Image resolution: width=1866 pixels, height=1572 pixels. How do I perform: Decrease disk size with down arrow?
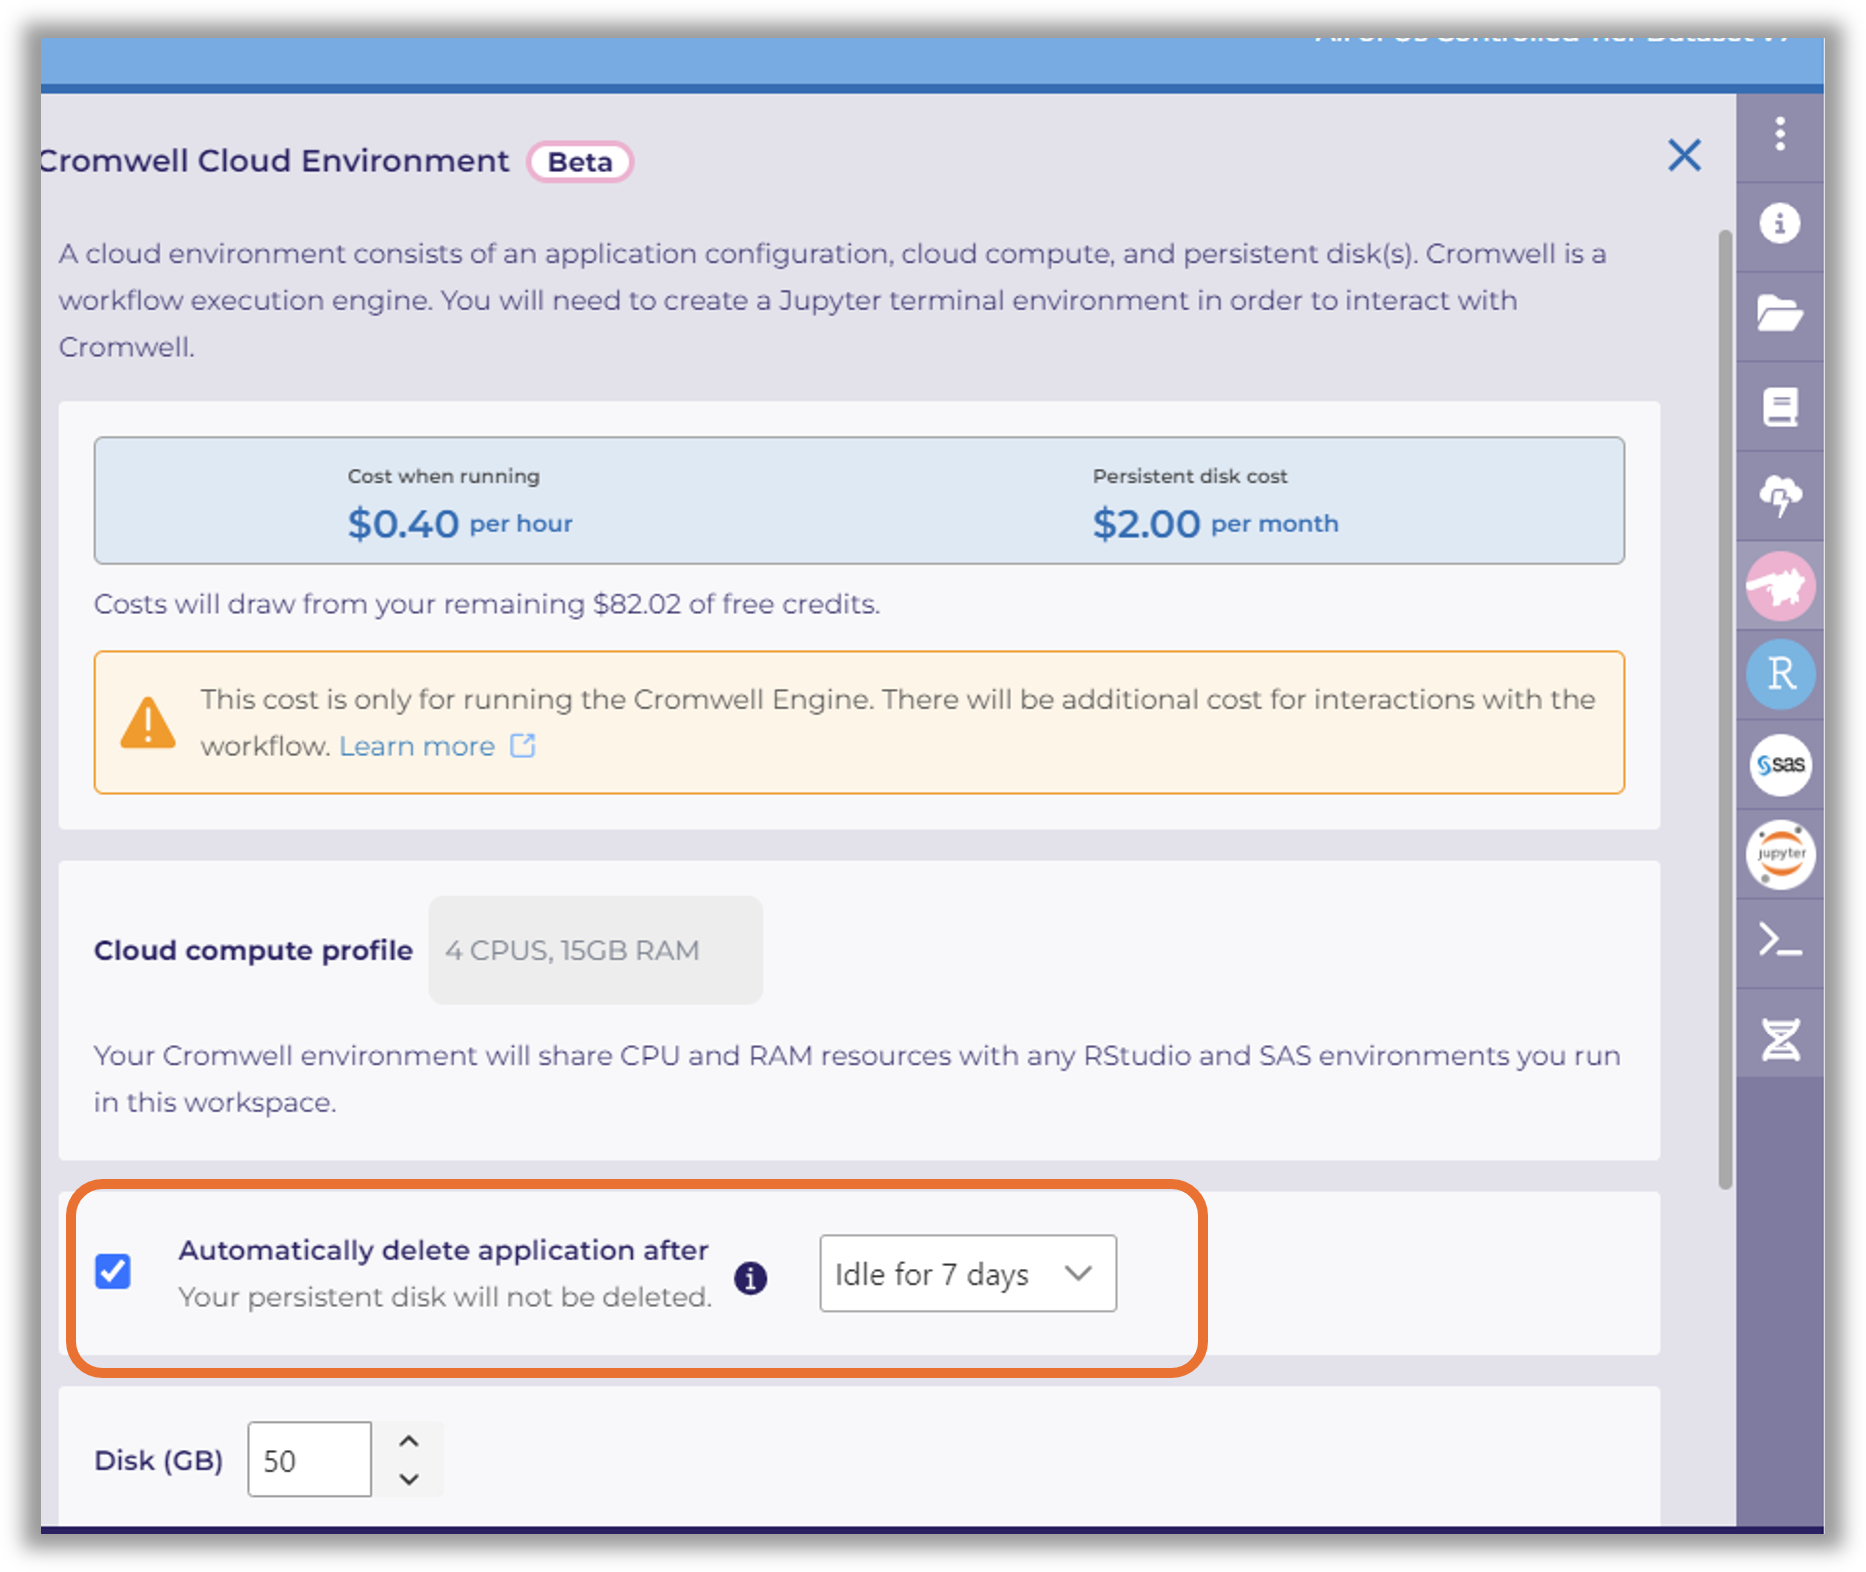click(409, 1479)
